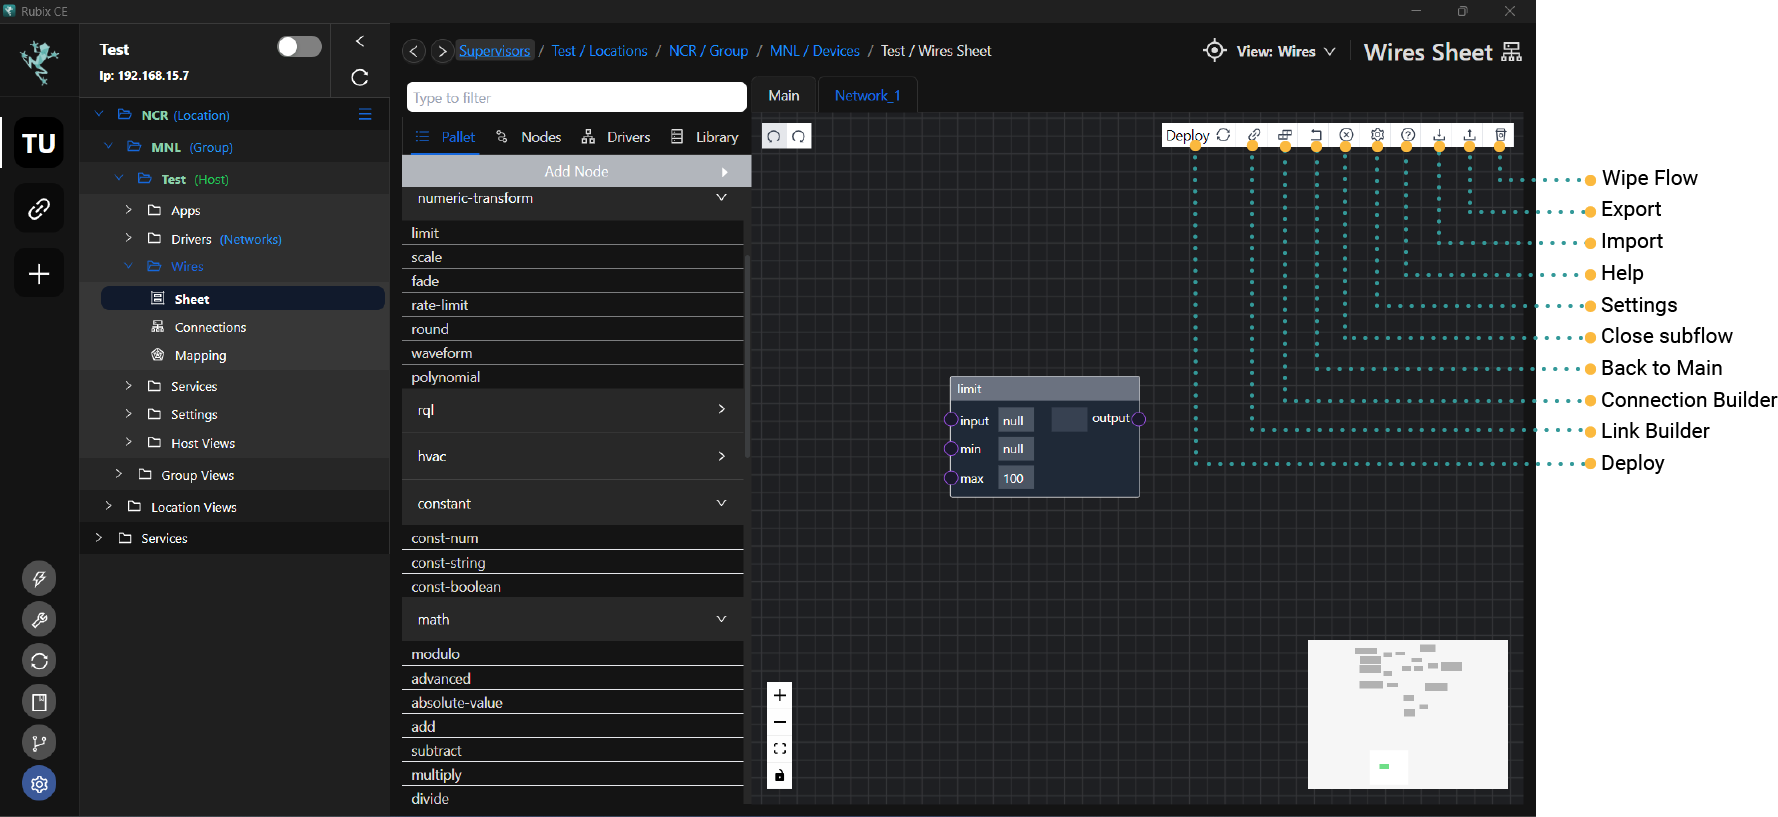Image resolution: width=1778 pixels, height=817 pixels.
Task: Collapse the sidebar with the left chevron
Action: [360, 41]
